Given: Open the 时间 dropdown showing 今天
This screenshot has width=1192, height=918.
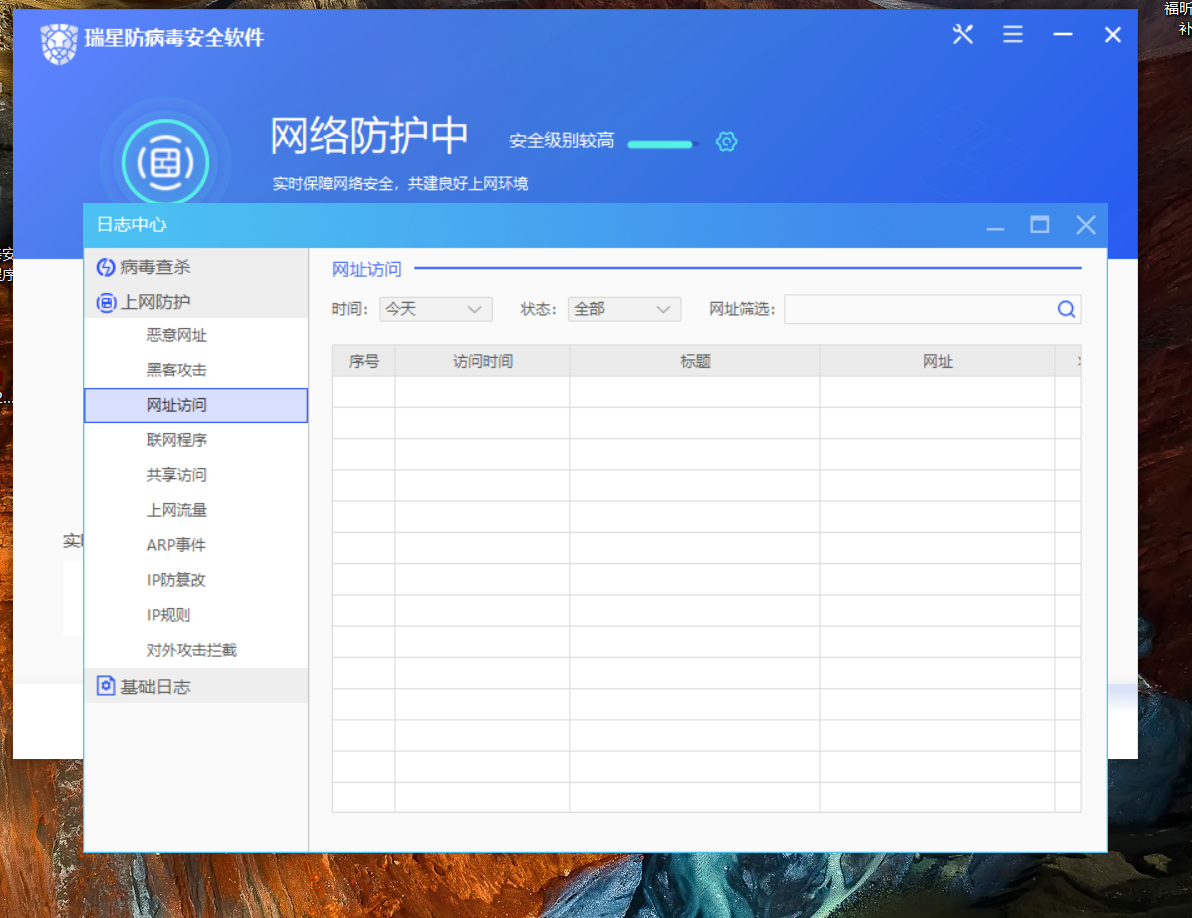Looking at the screenshot, I should click(x=436, y=309).
